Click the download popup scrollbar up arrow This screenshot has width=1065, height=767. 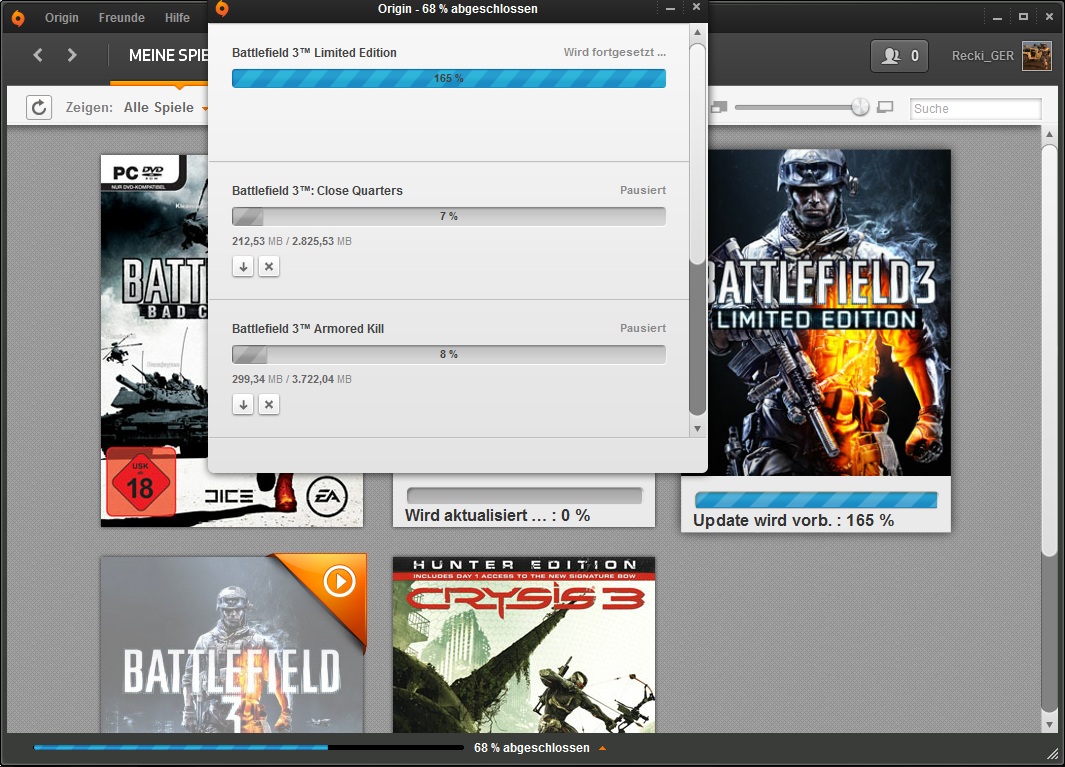pos(697,33)
